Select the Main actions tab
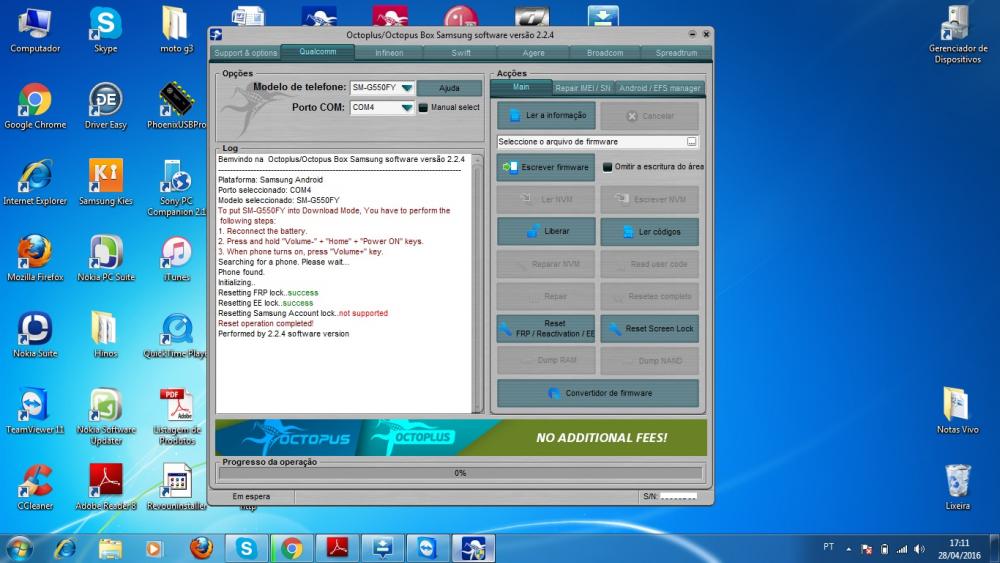Screen dimensions: 1000x563 click(x=521, y=87)
